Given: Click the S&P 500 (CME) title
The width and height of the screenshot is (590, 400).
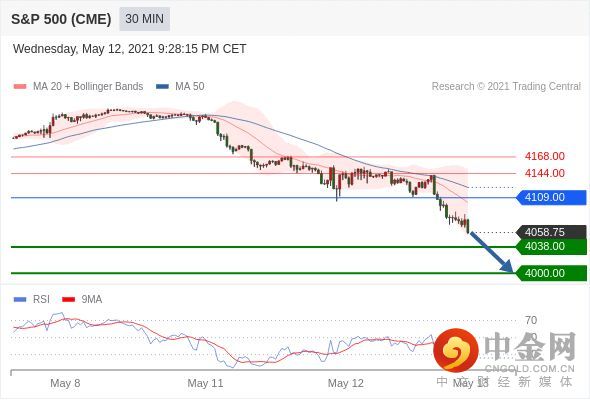Looking at the screenshot, I should coord(61,19).
